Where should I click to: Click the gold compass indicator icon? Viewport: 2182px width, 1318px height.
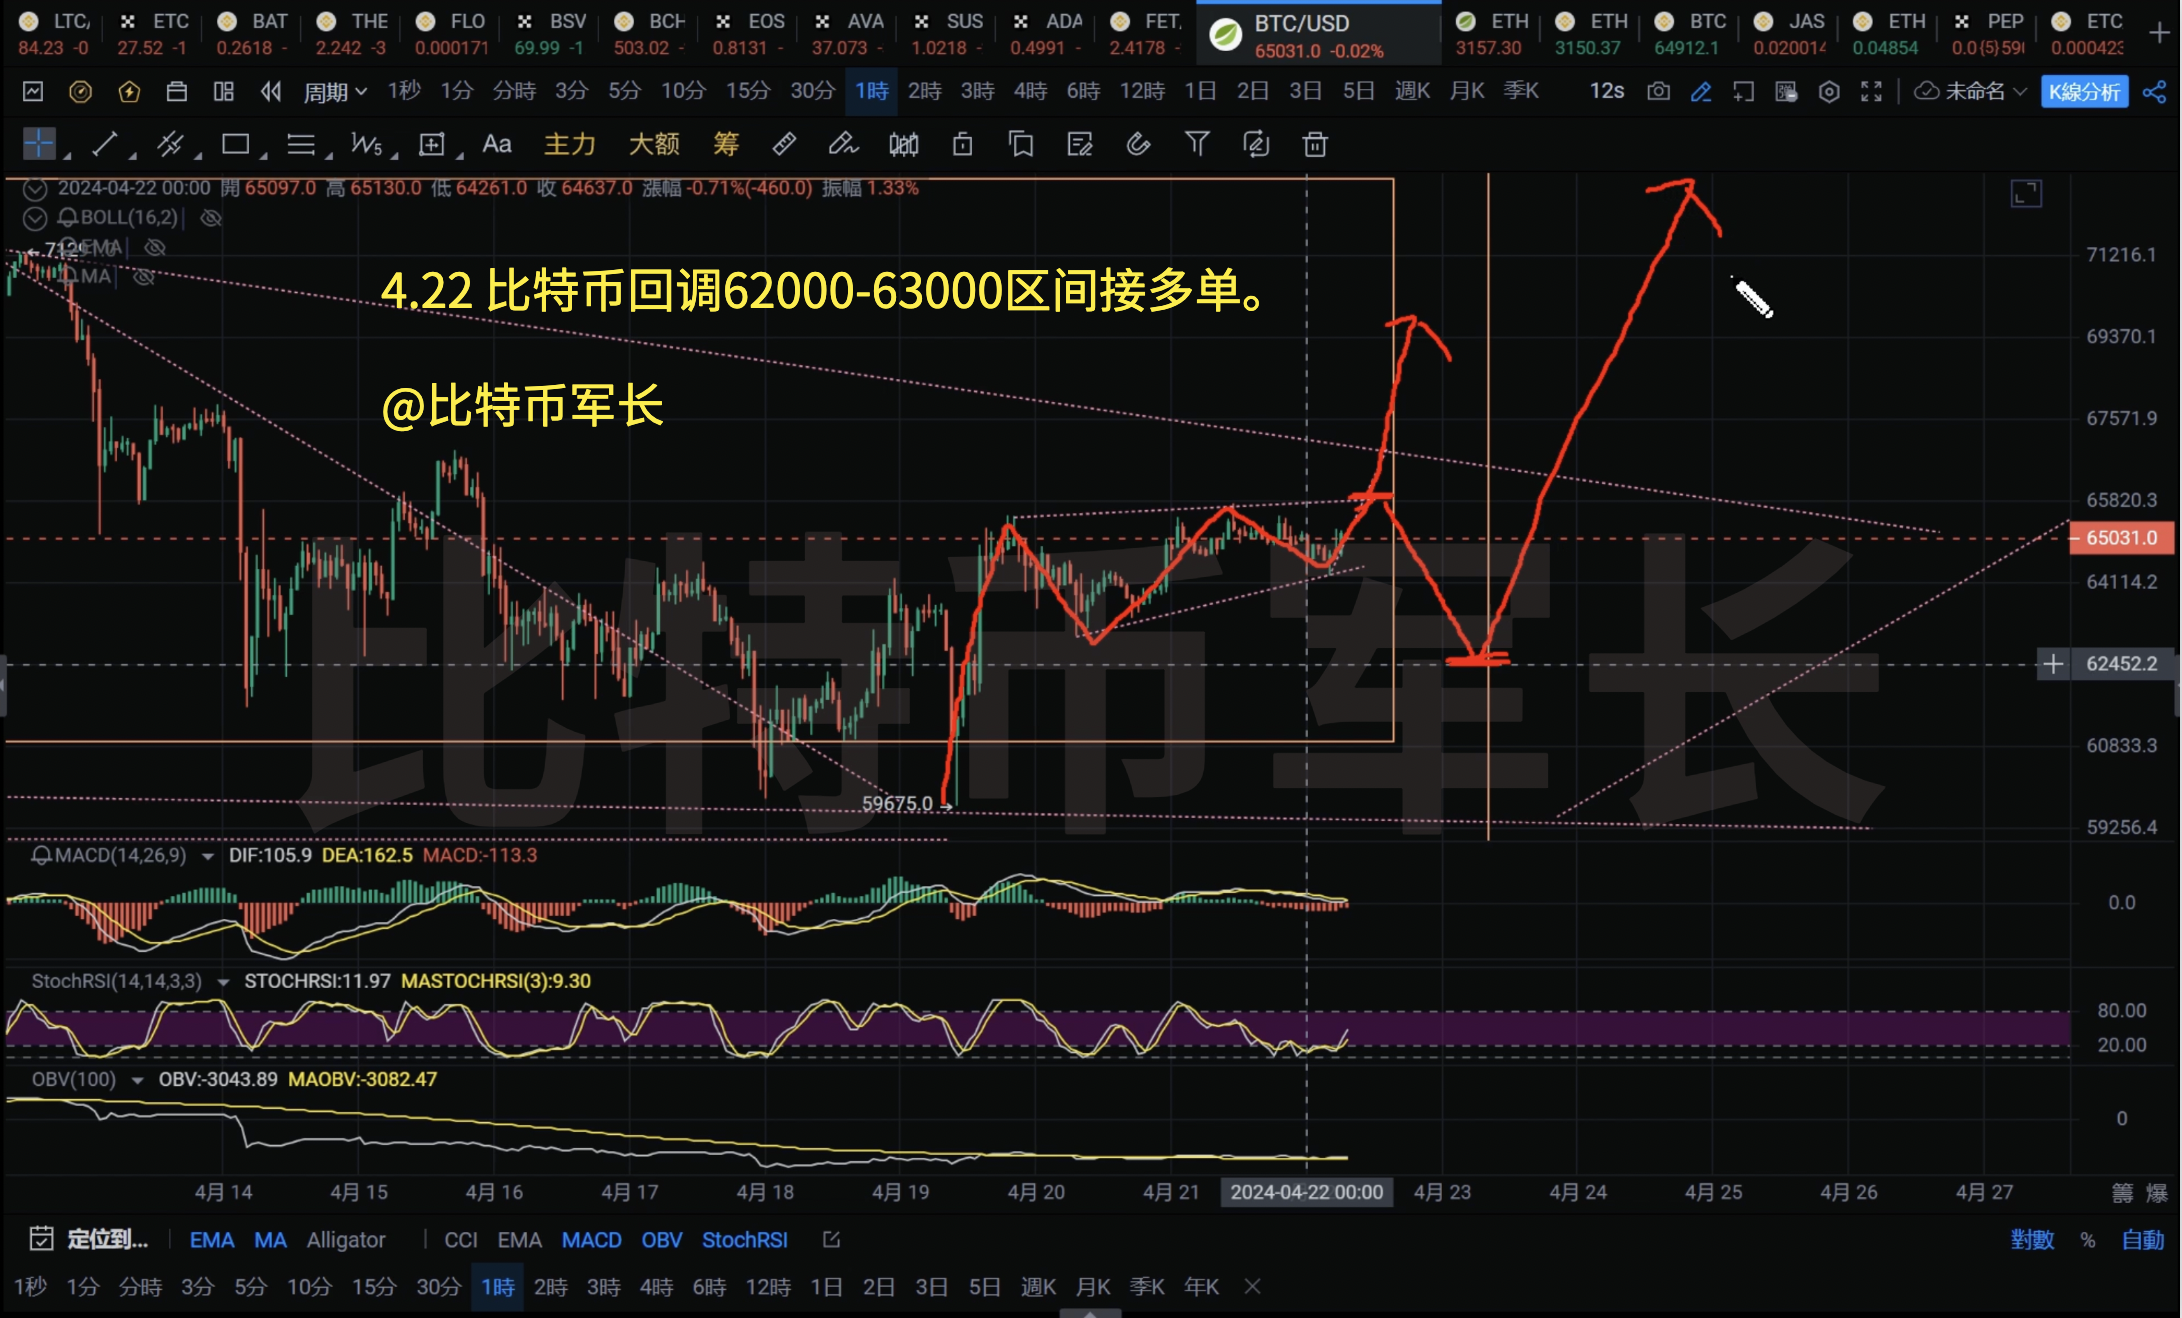[x=81, y=92]
